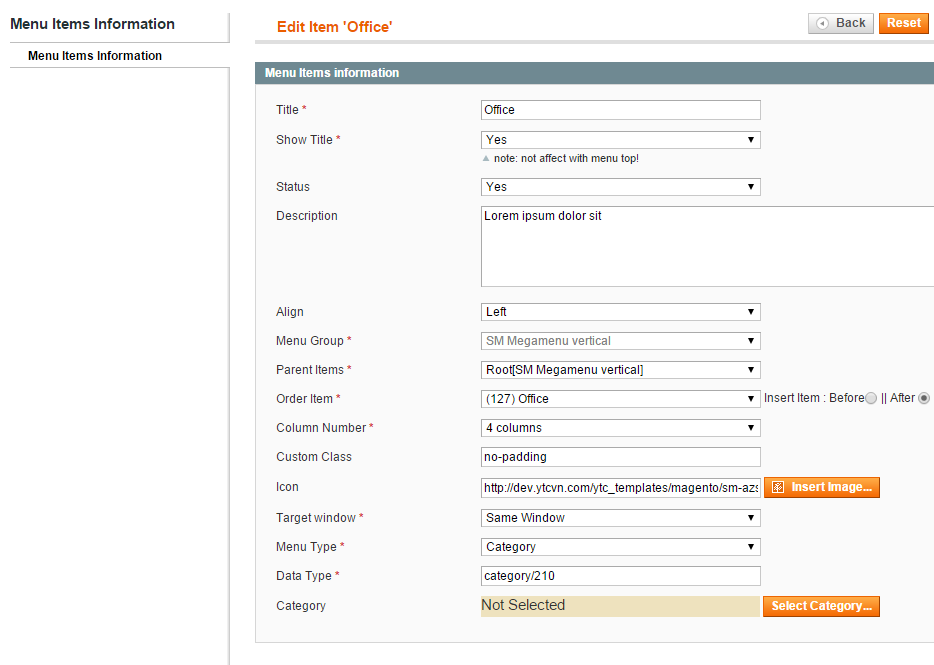
Task: Click the Icon URL input field
Action: 621,488
